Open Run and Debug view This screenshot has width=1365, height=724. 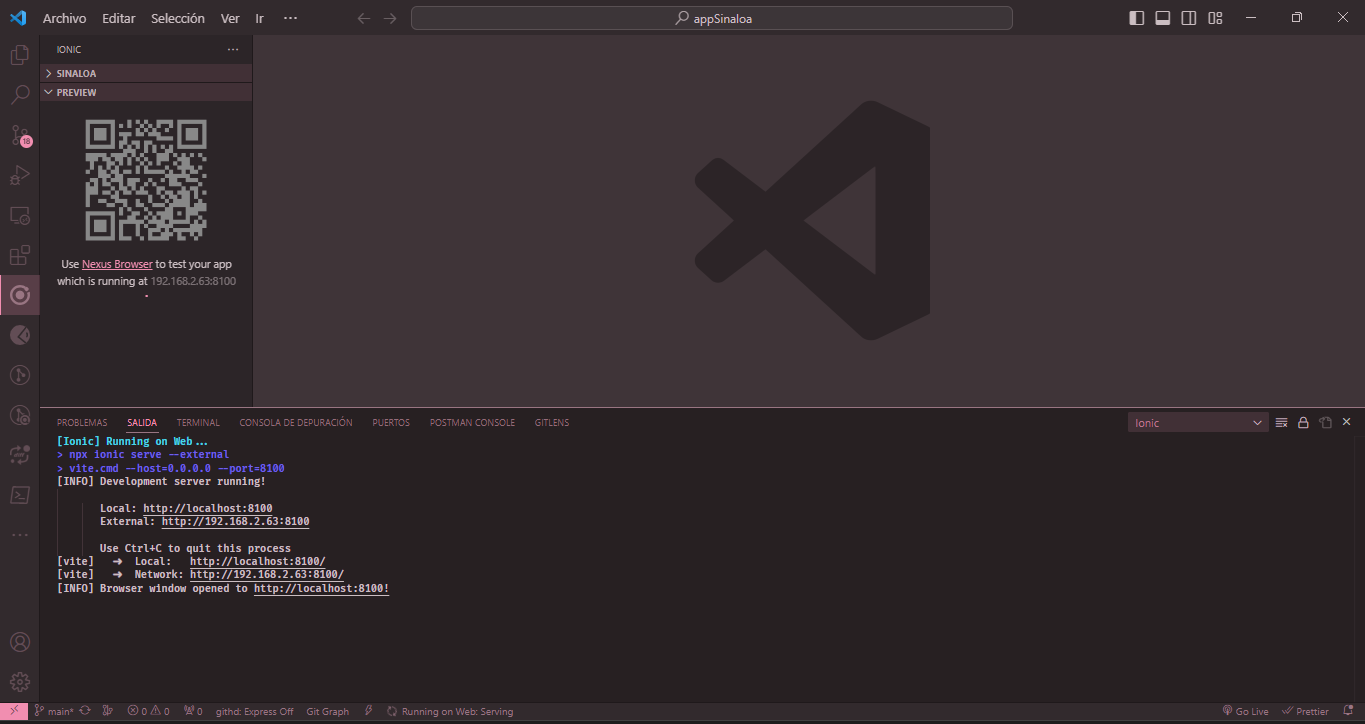click(x=19, y=175)
